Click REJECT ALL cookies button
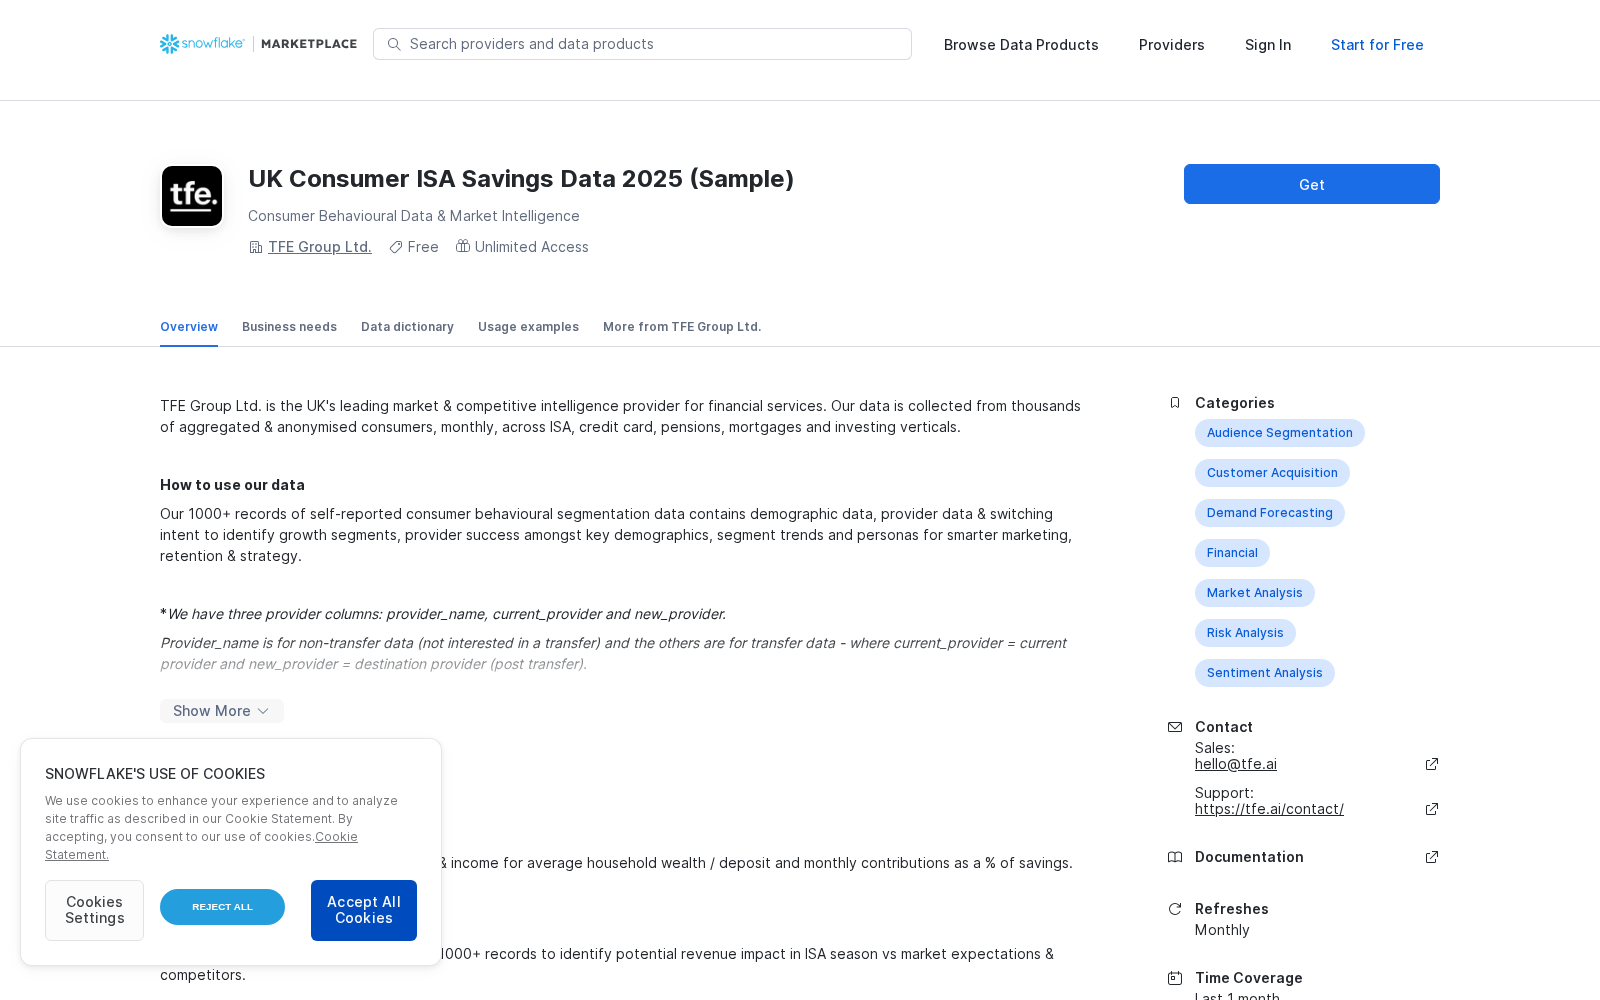Viewport: 1600px width, 1000px height. click(222, 907)
